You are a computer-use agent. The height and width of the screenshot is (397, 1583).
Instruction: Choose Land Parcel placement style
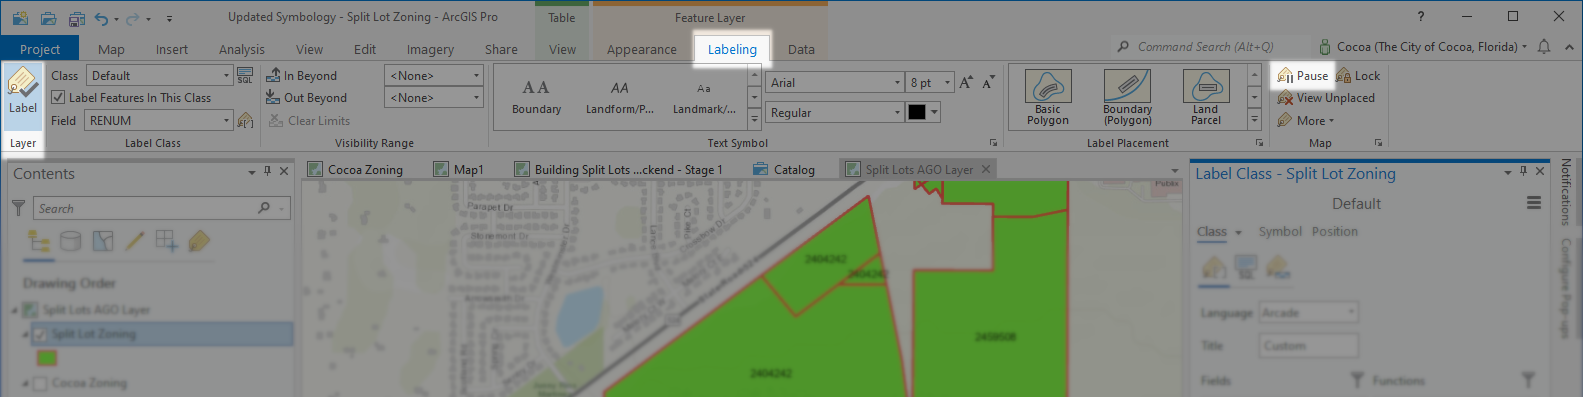pyautogui.click(x=1205, y=97)
